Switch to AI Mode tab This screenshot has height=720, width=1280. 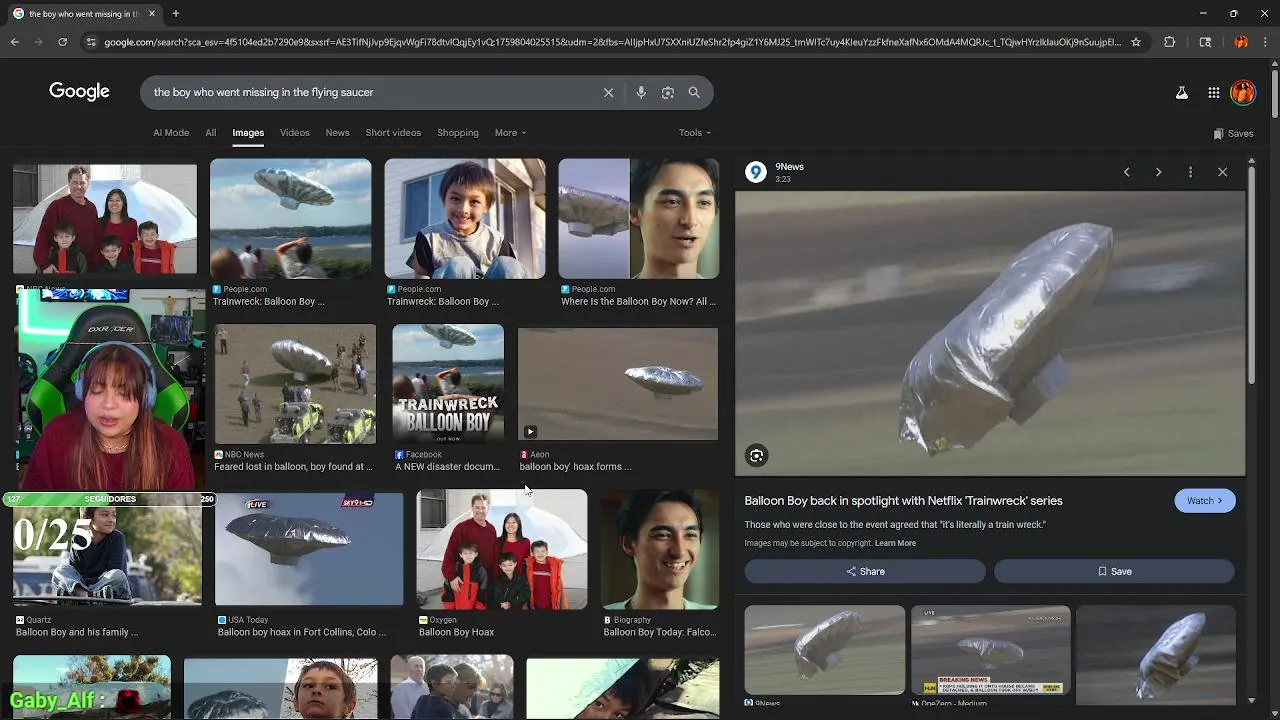pos(171,133)
